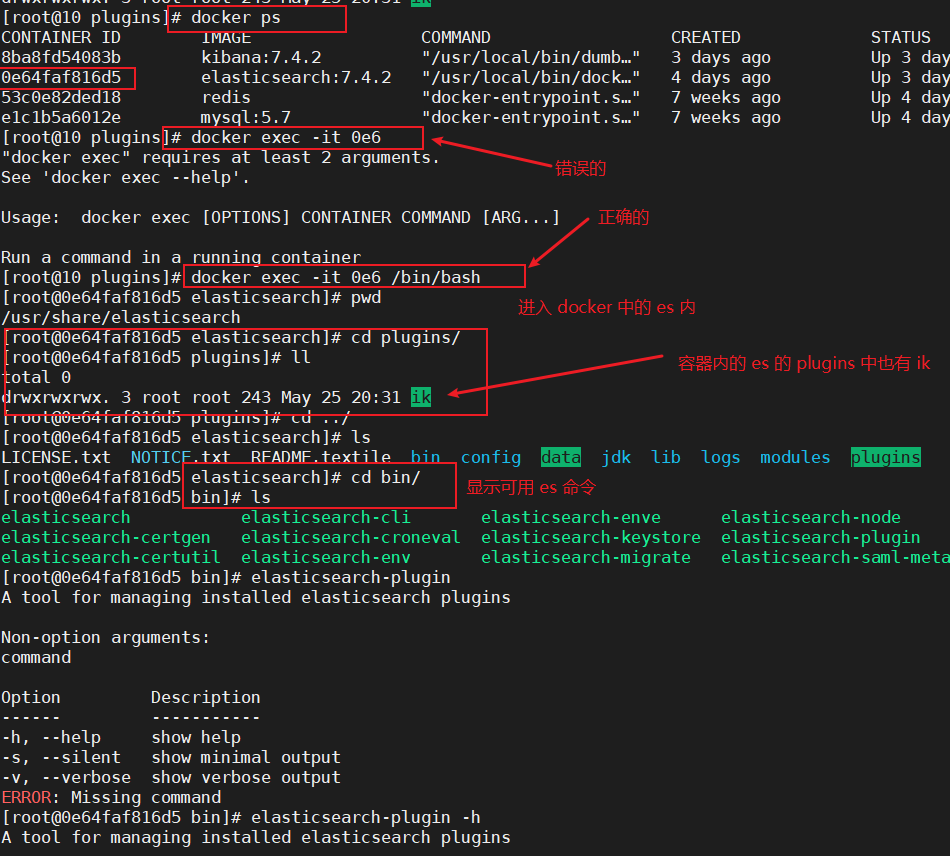Click the 'show verbose output' description

tap(246, 777)
